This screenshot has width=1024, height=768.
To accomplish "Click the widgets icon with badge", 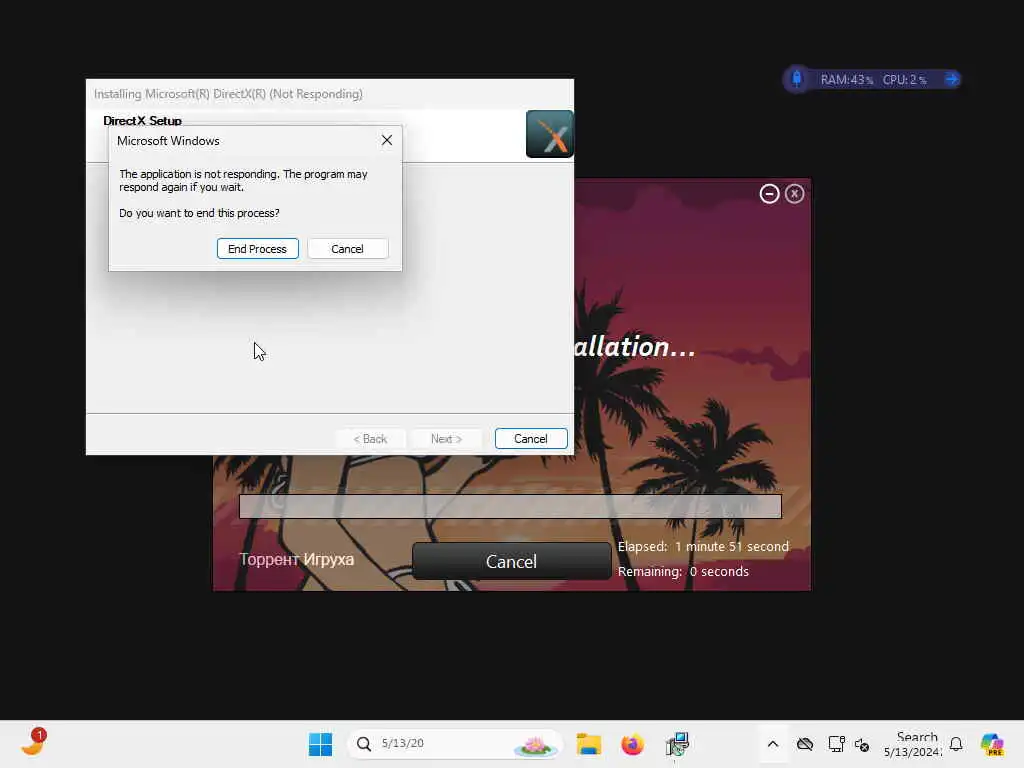I will pyautogui.click(x=33, y=743).
